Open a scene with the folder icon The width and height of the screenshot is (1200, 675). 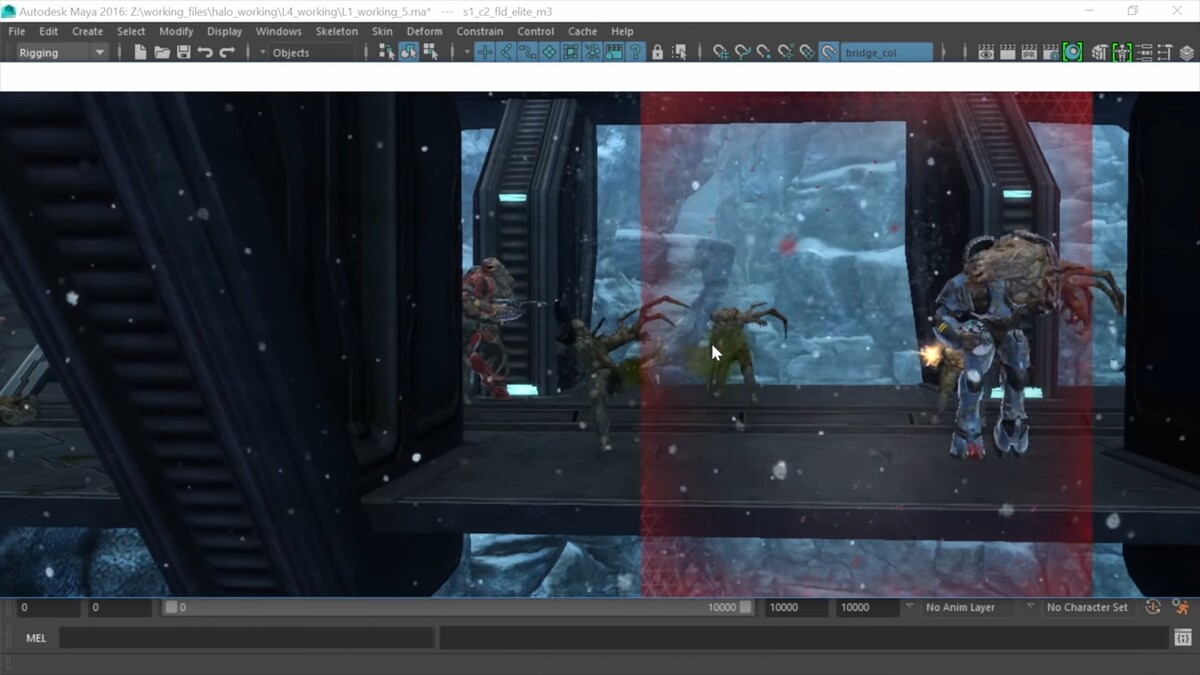coord(162,51)
